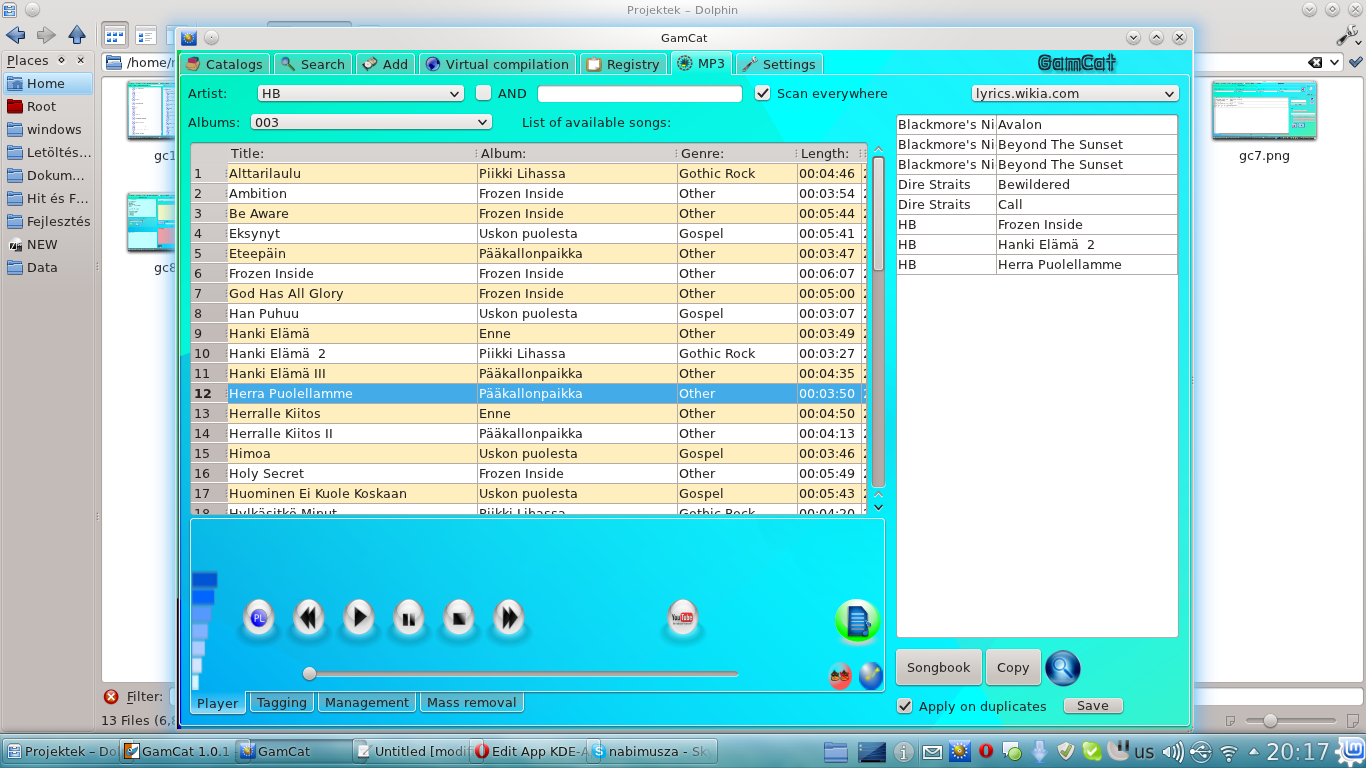Skip ahead with the fast-forward button
Image resolution: width=1366 pixels, height=768 pixels.
tap(509, 618)
